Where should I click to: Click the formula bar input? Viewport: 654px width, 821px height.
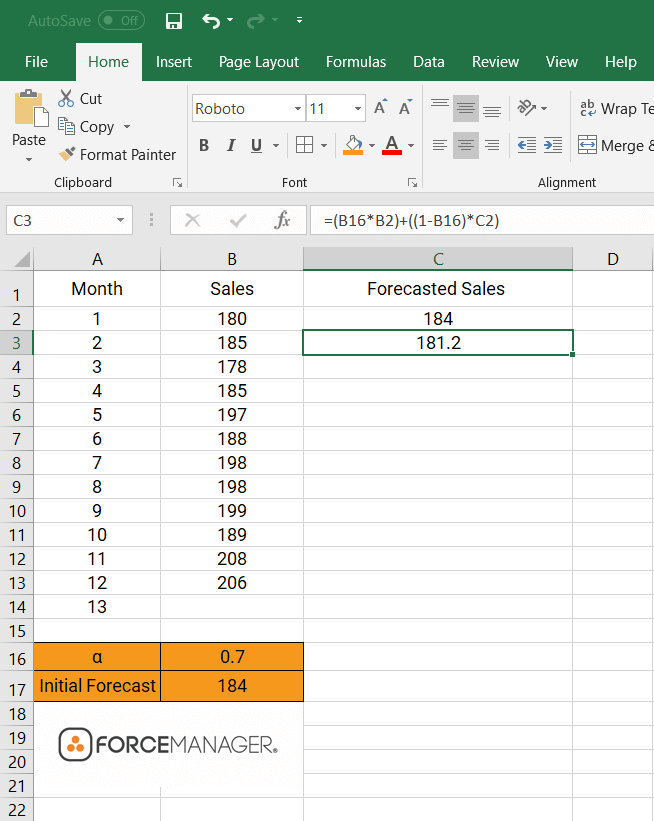click(482, 220)
